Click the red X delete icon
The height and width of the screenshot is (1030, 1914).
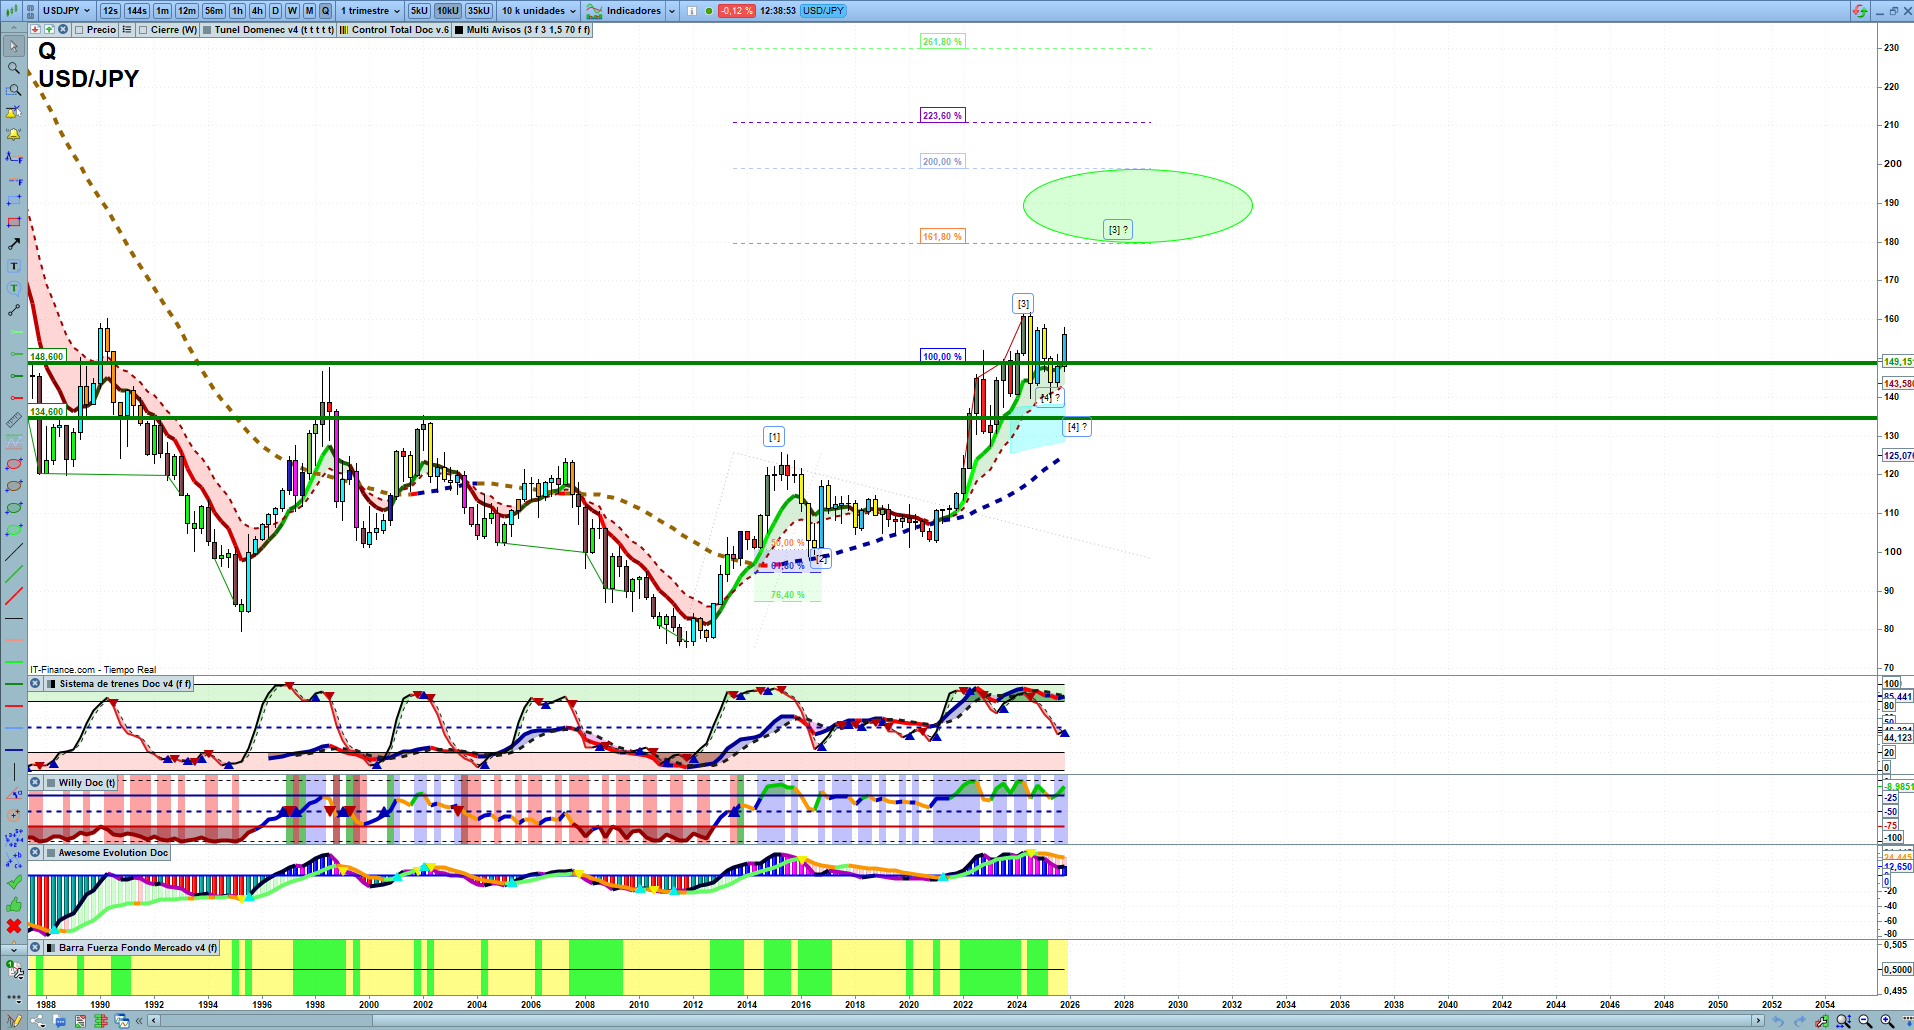point(14,926)
